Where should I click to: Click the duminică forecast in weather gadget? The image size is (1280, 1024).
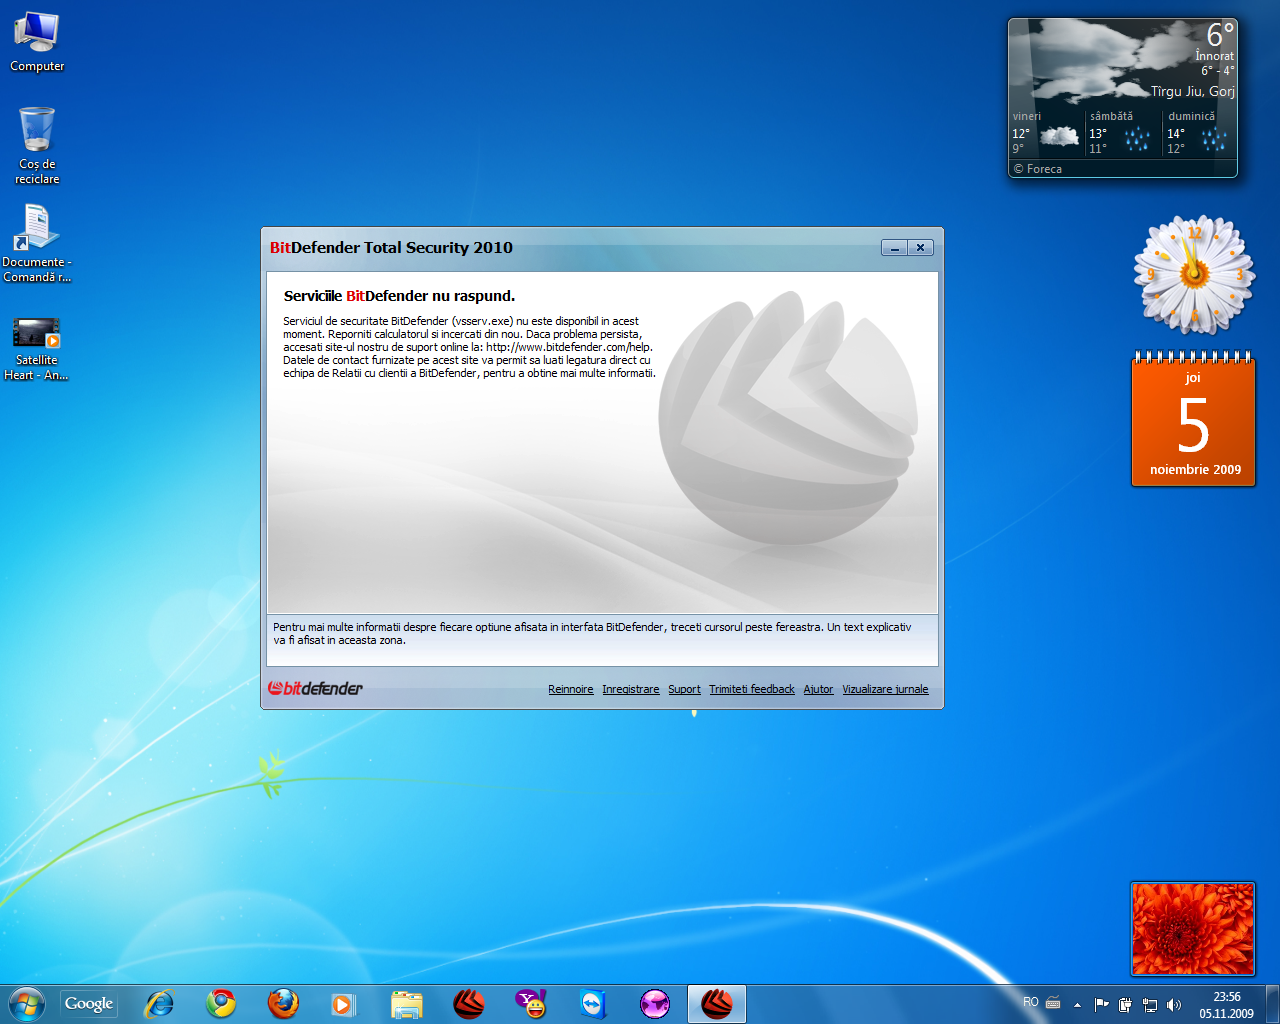[x=1199, y=133]
